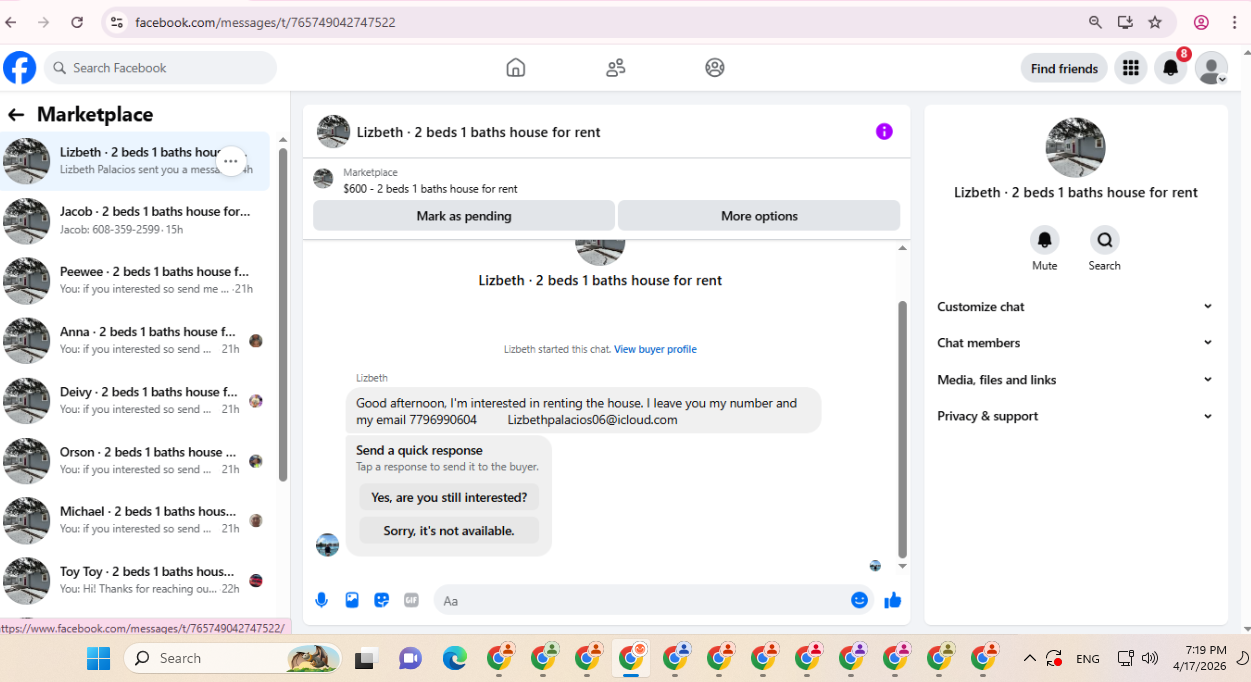Open notifications bell with 8 badge
This screenshot has height=682, width=1251.
tap(1171, 68)
